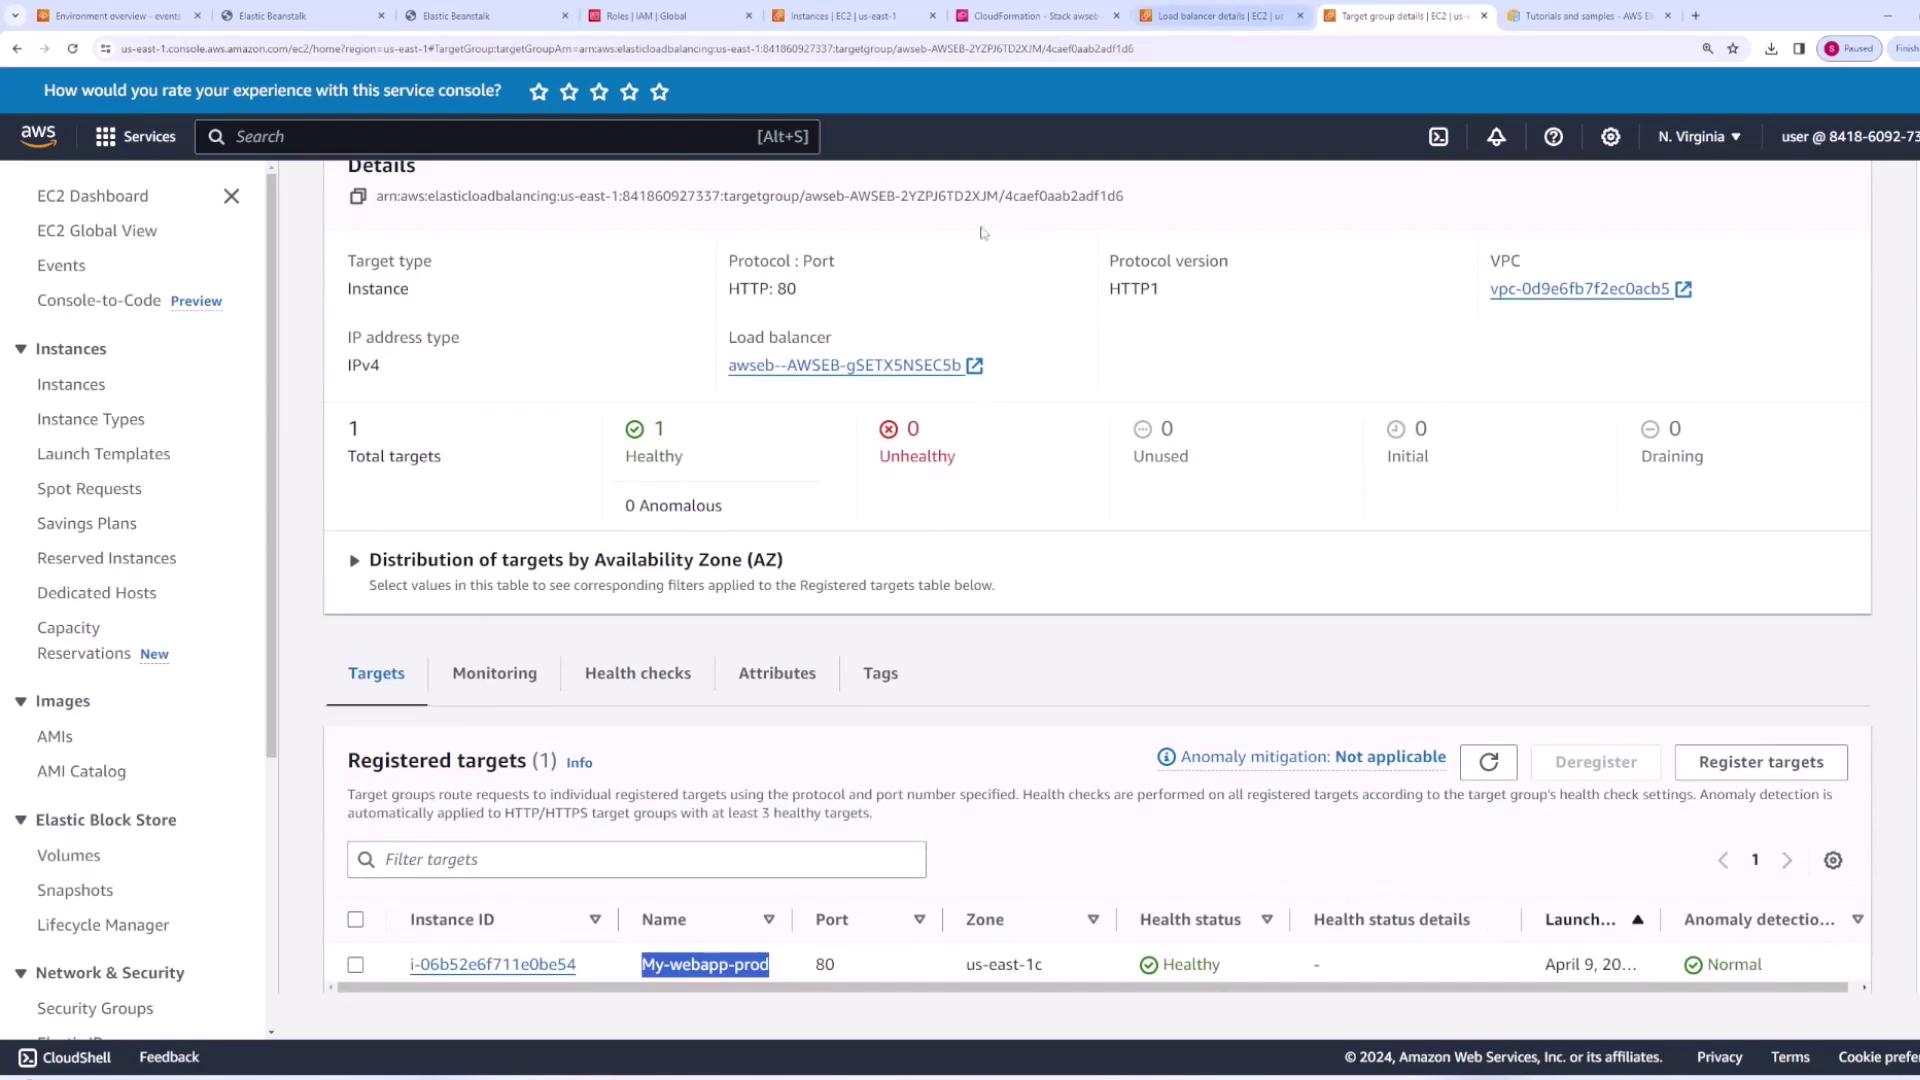1920x1080 pixels.
Task: Refresh the registered targets list
Action: 1488,762
